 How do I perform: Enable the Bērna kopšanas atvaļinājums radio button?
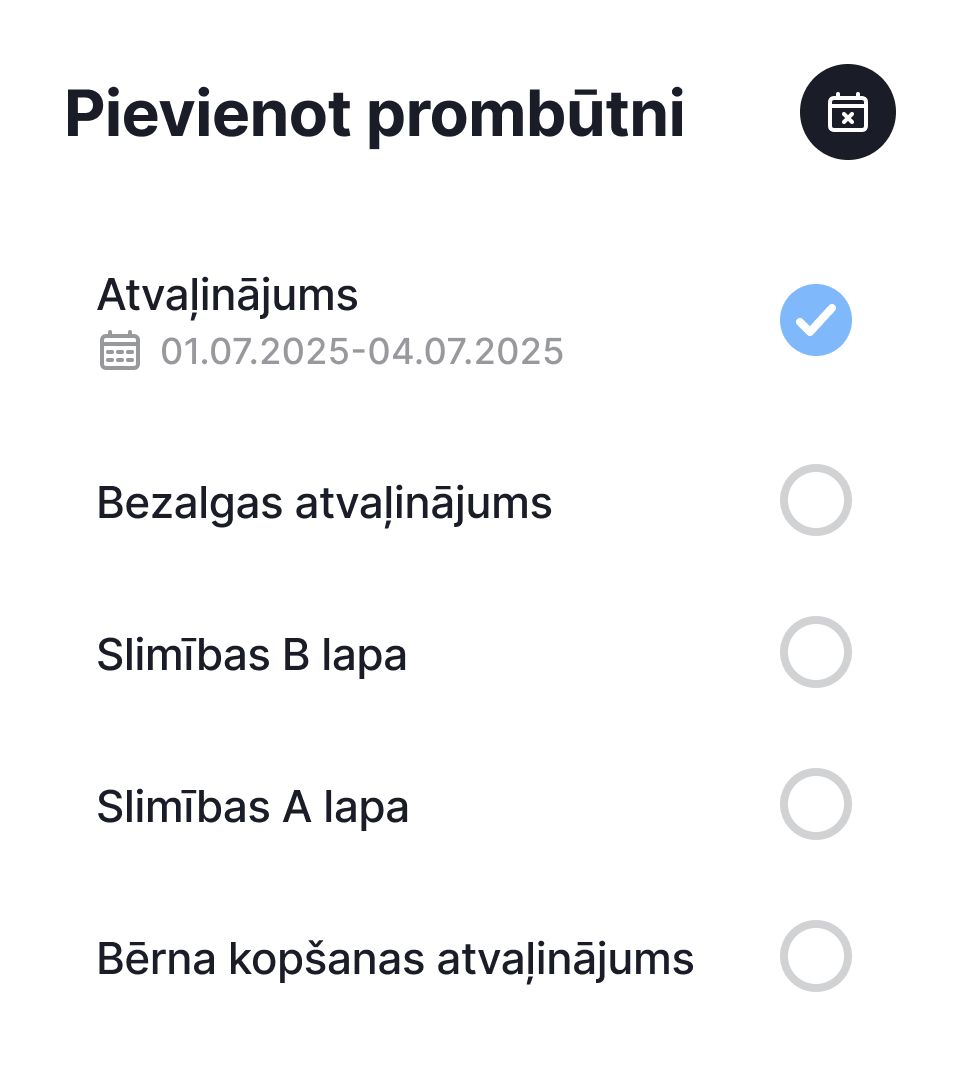pos(816,955)
